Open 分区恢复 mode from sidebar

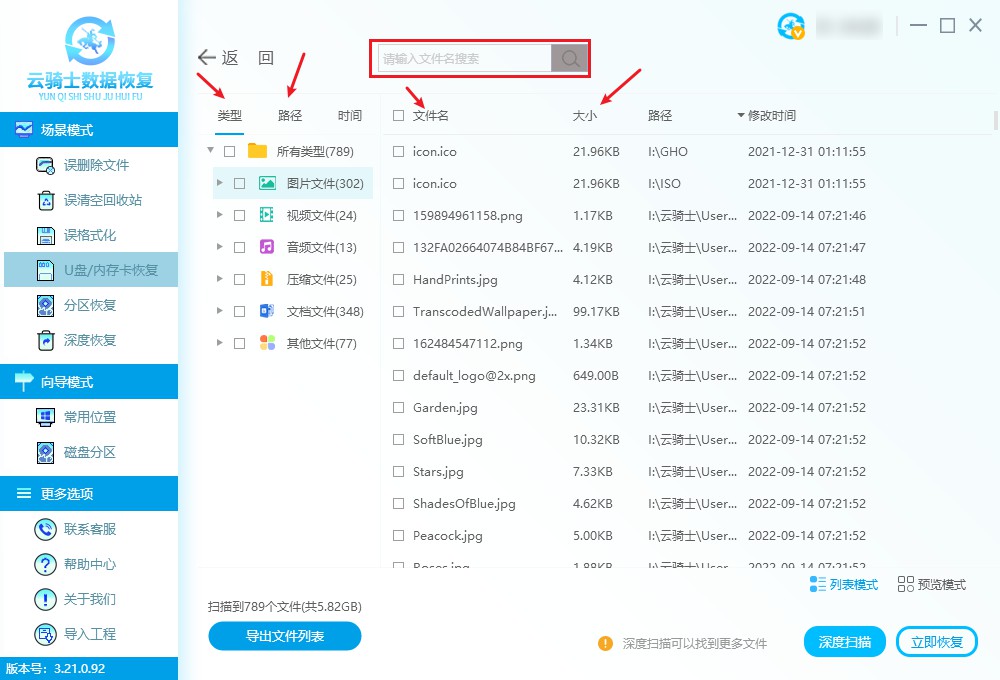tap(90, 306)
